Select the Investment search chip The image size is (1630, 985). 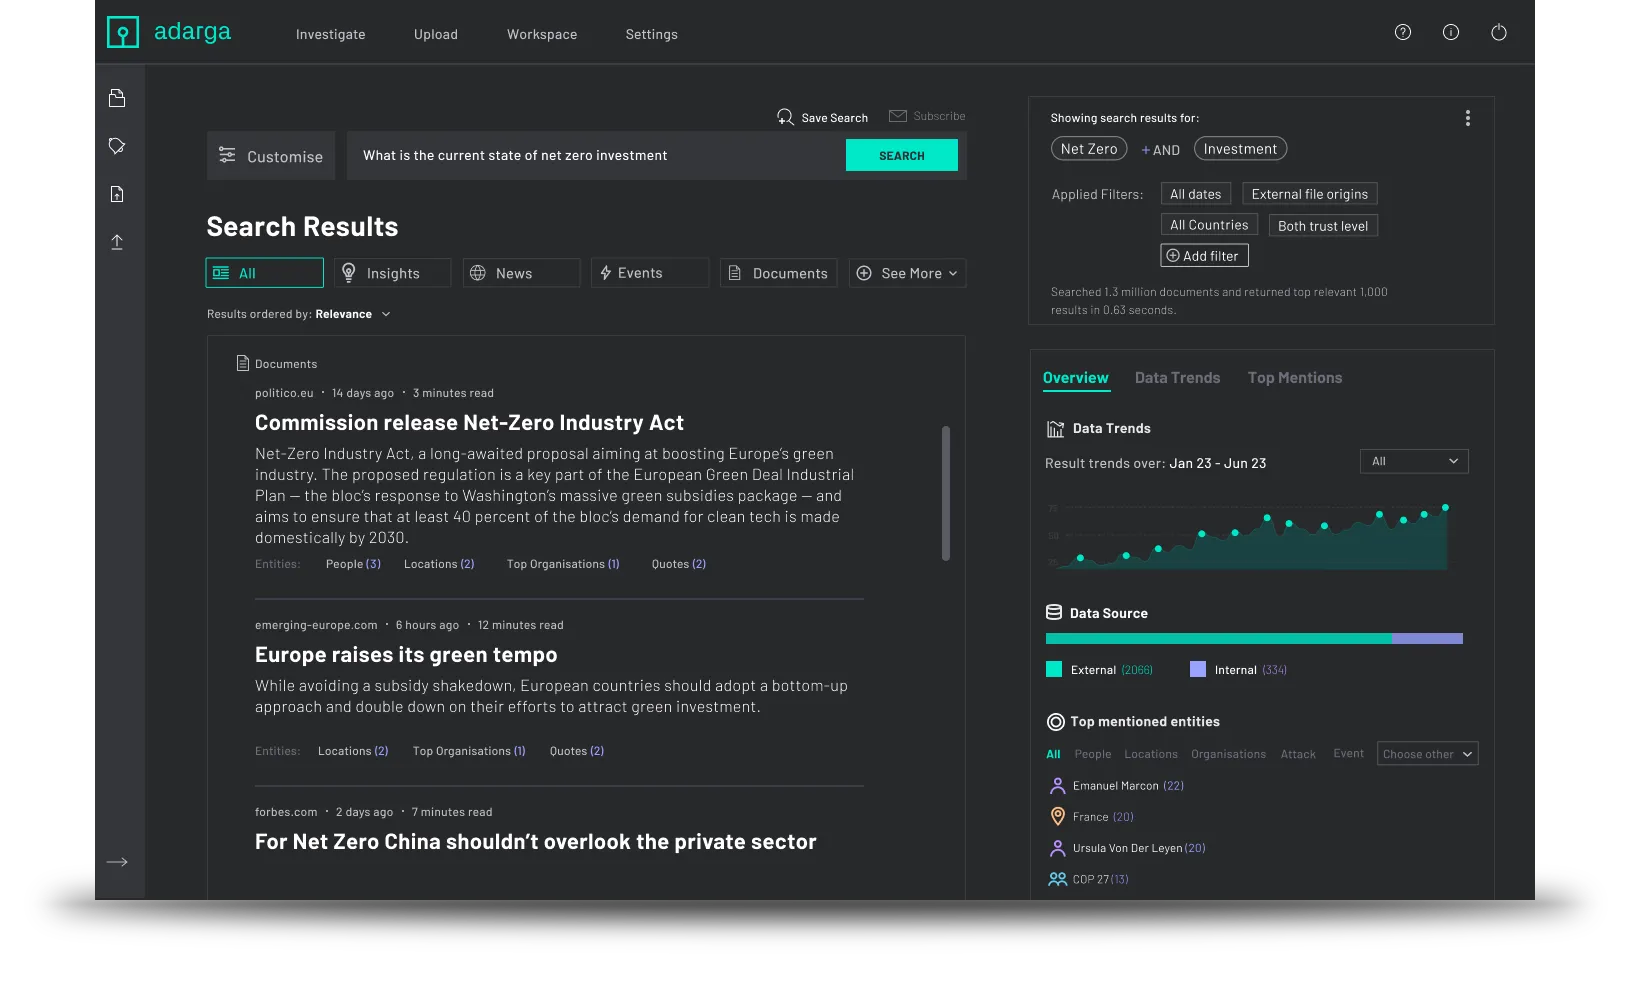coord(1240,149)
